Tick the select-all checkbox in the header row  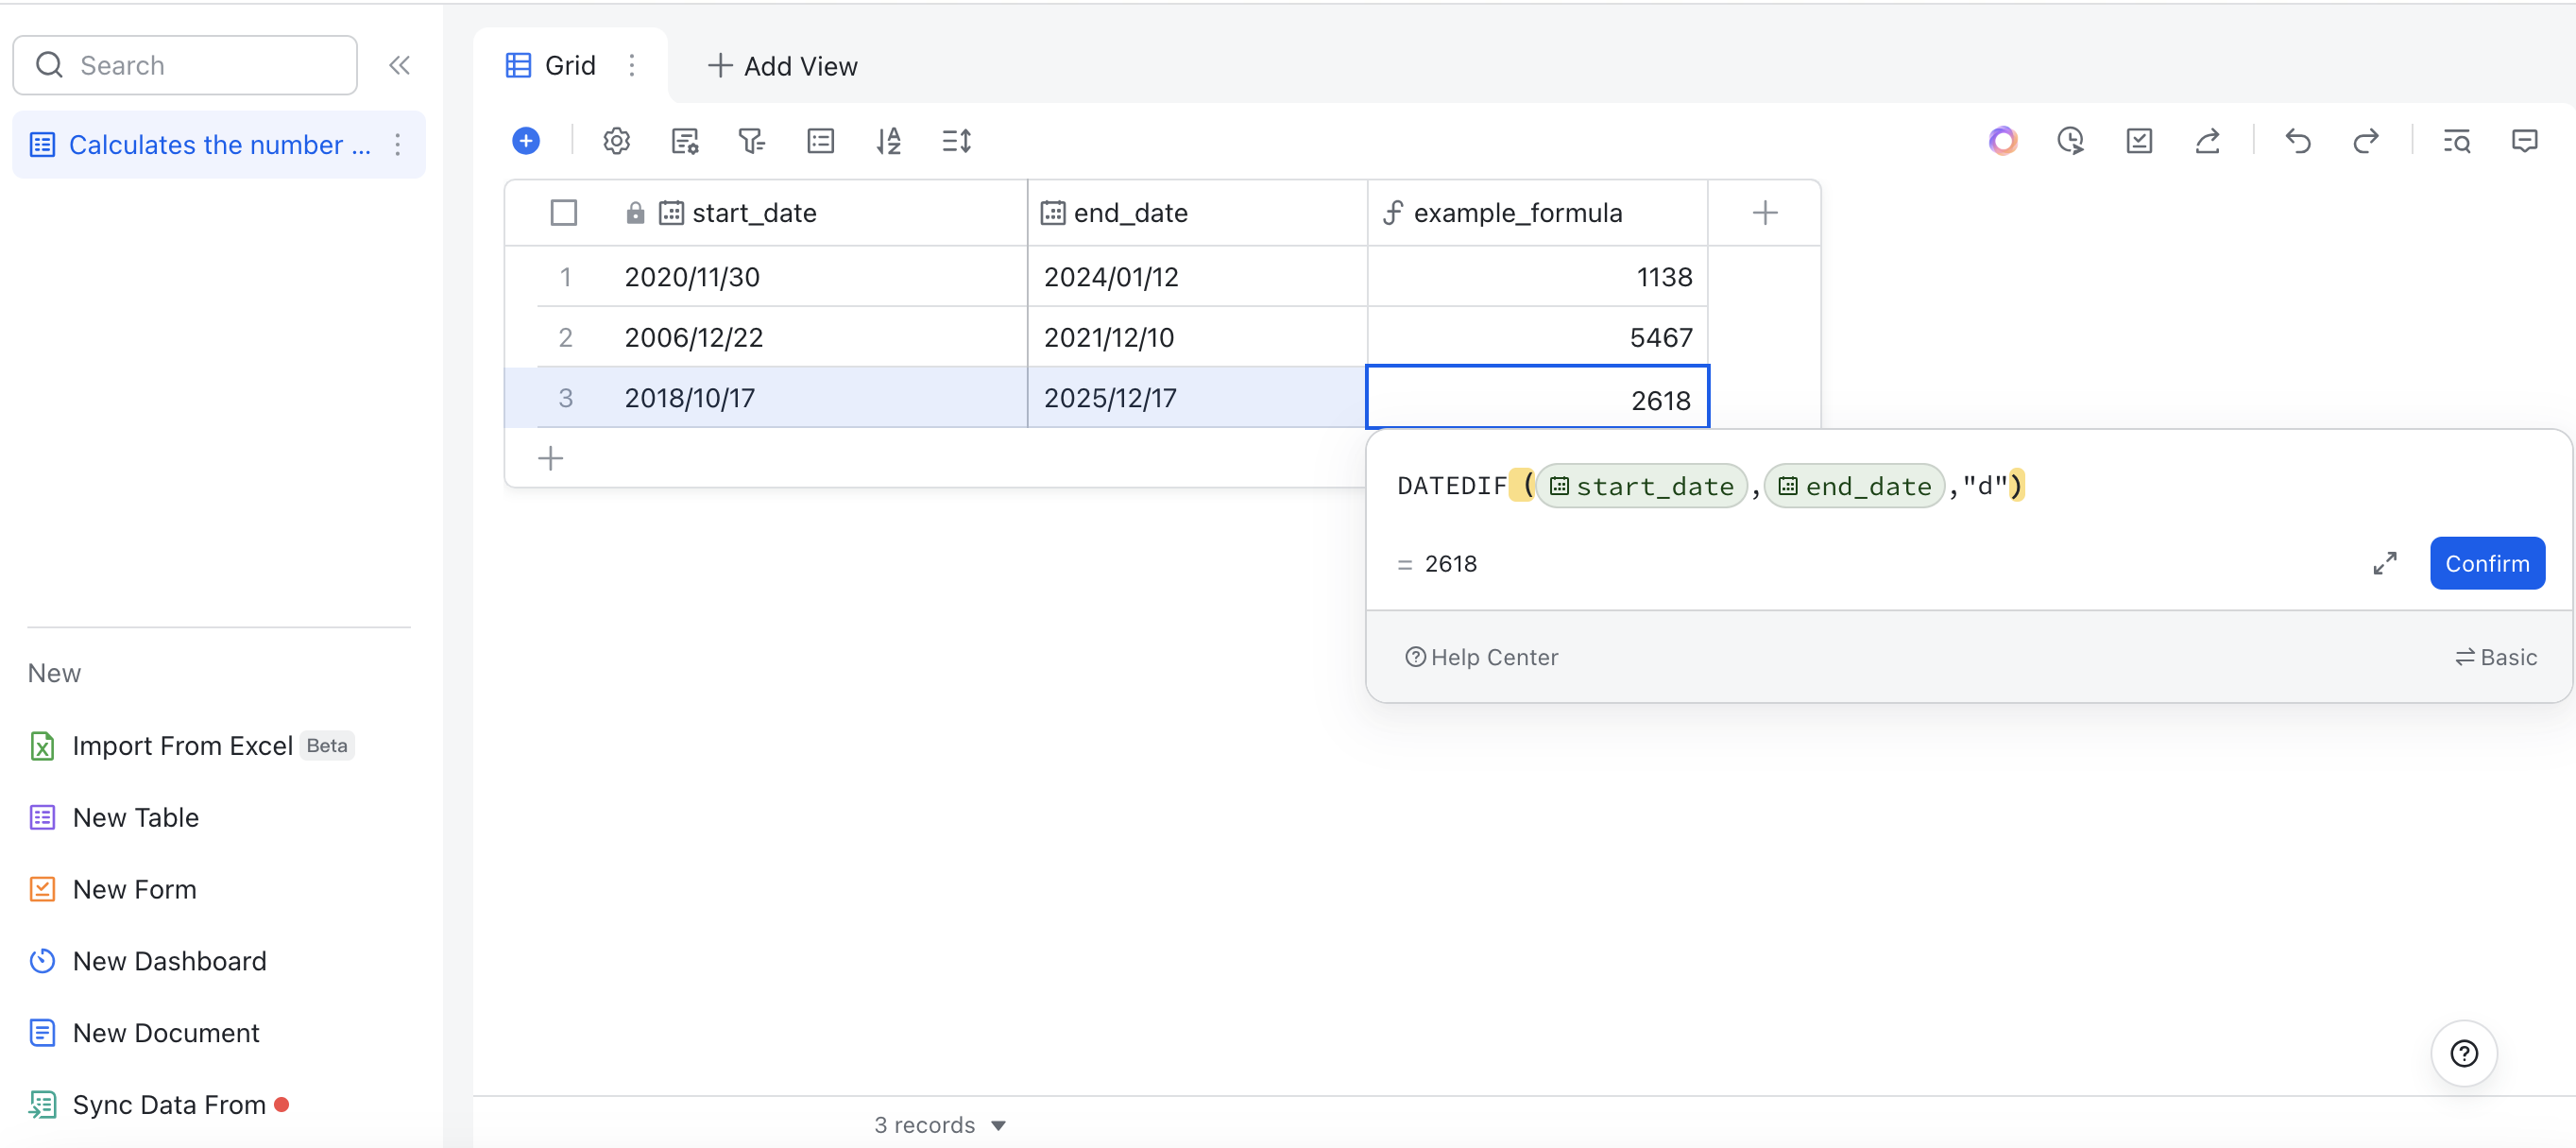point(564,212)
